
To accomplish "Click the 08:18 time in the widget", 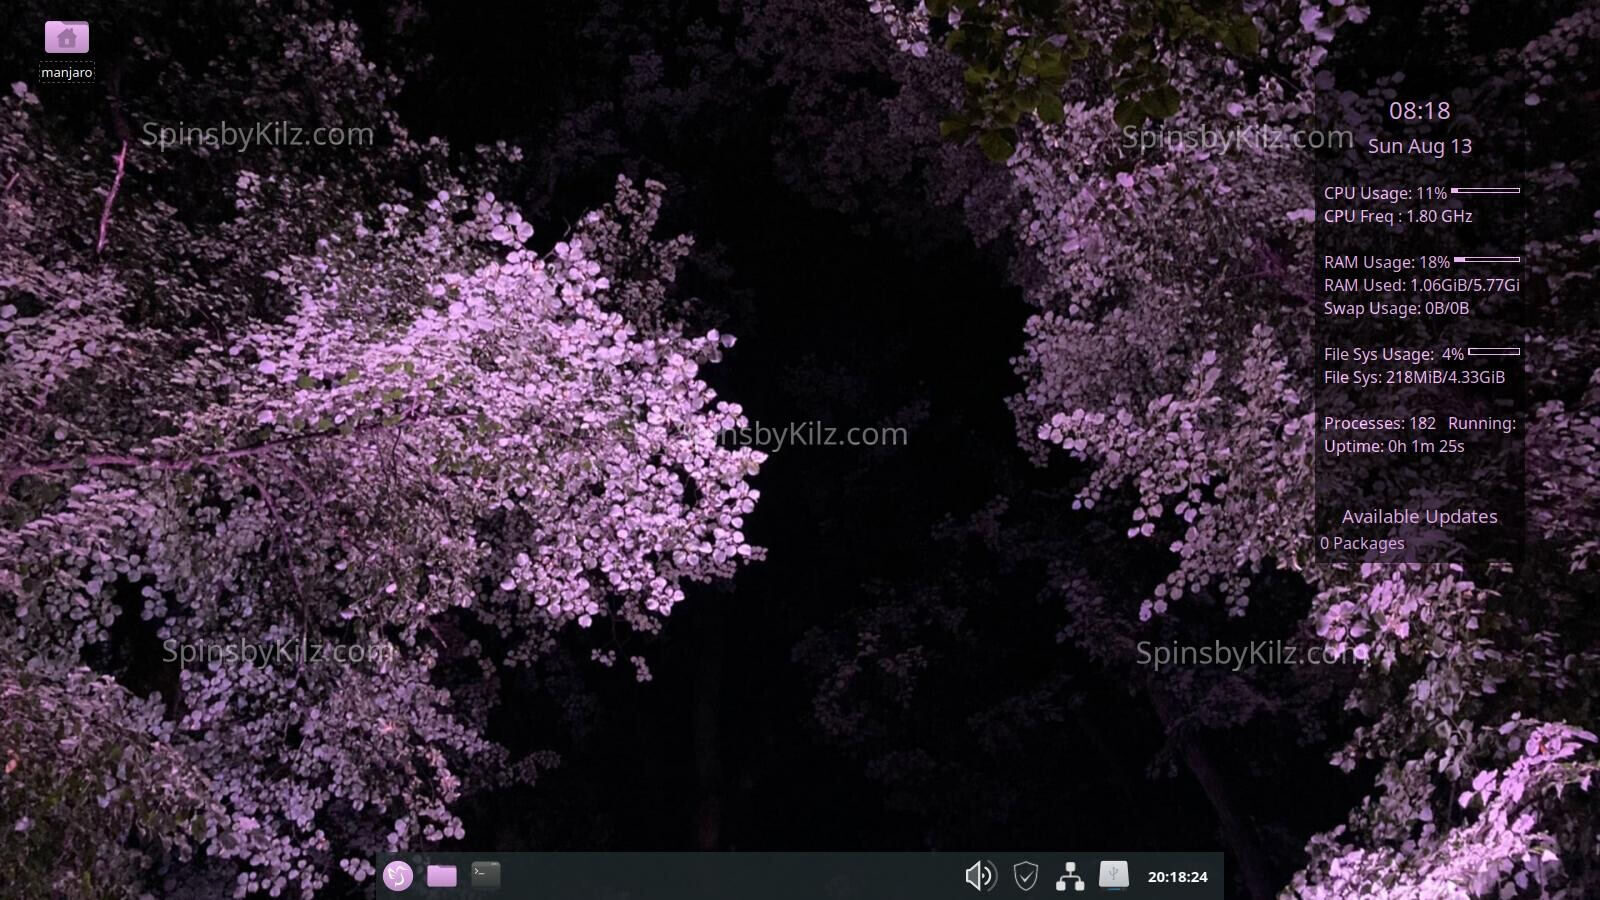I will [x=1419, y=111].
